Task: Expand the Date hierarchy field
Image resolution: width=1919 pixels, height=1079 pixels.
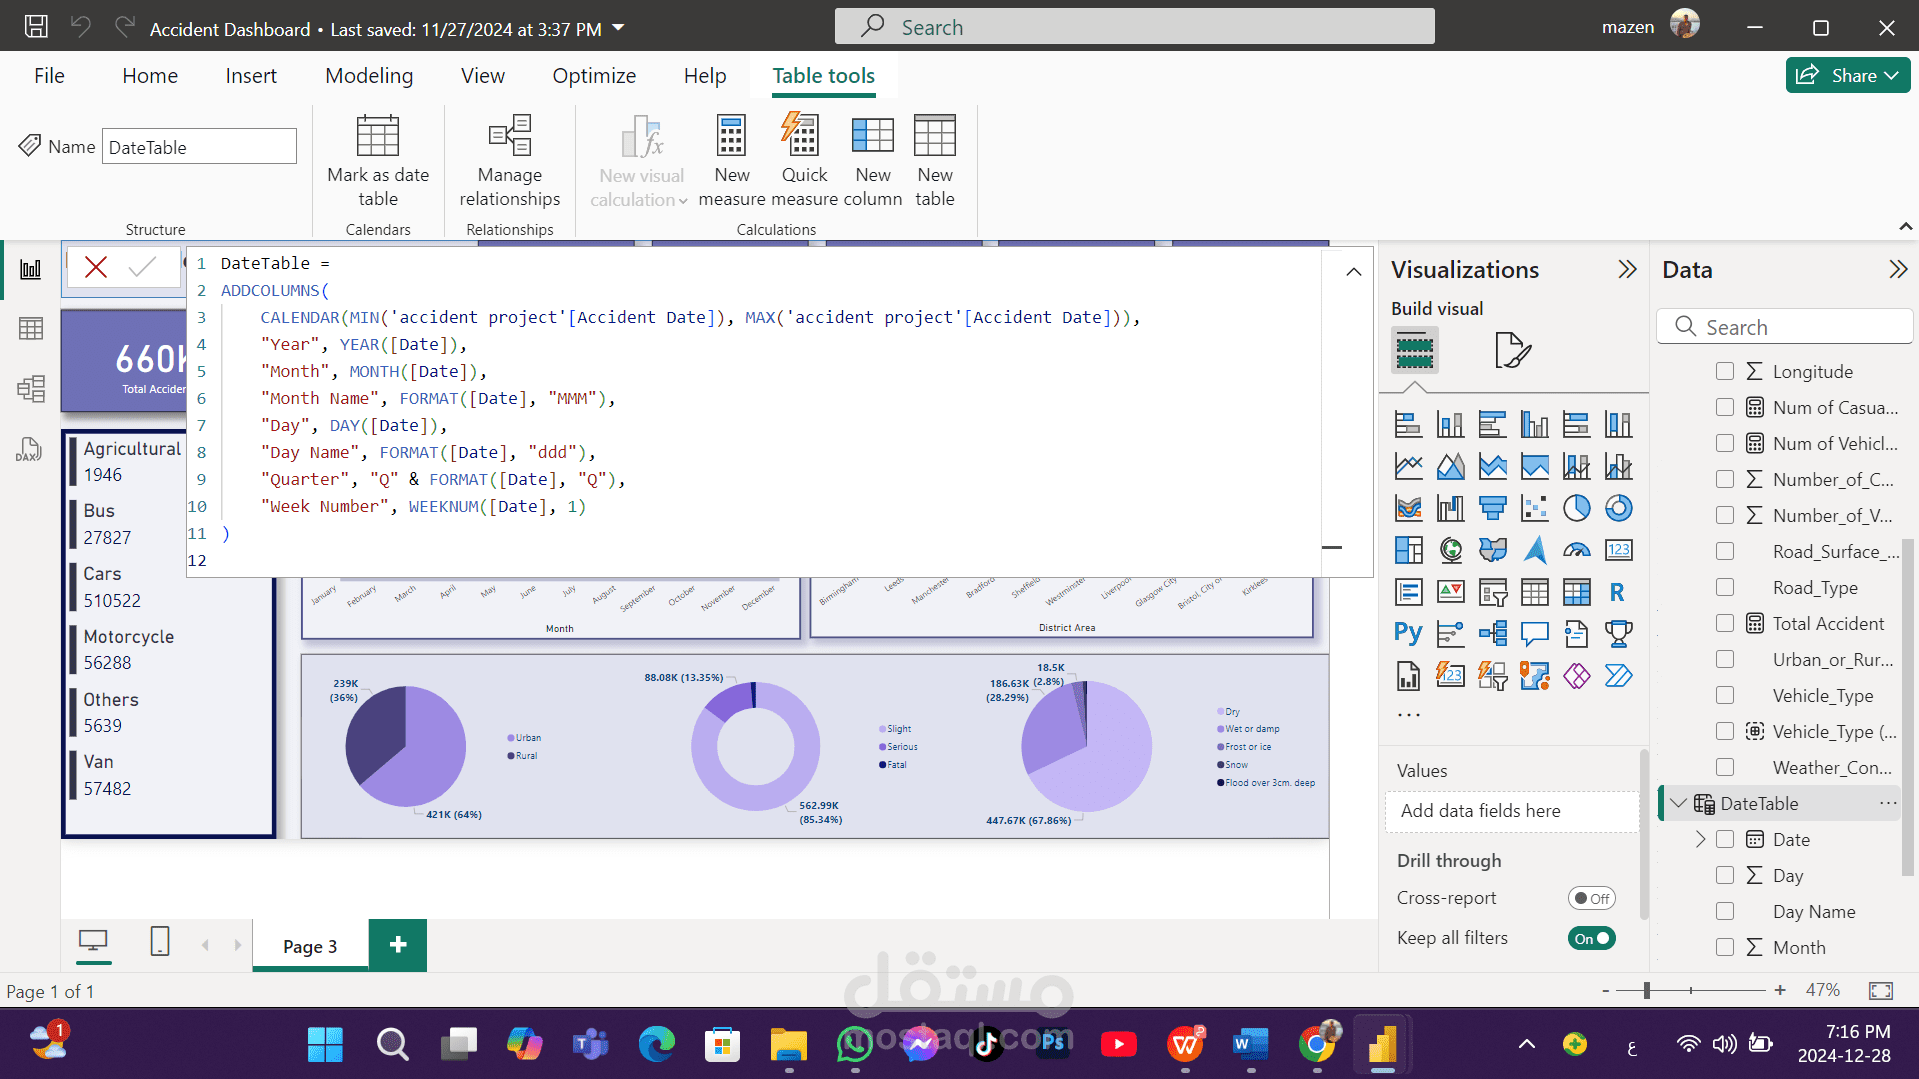Action: (1700, 839)
